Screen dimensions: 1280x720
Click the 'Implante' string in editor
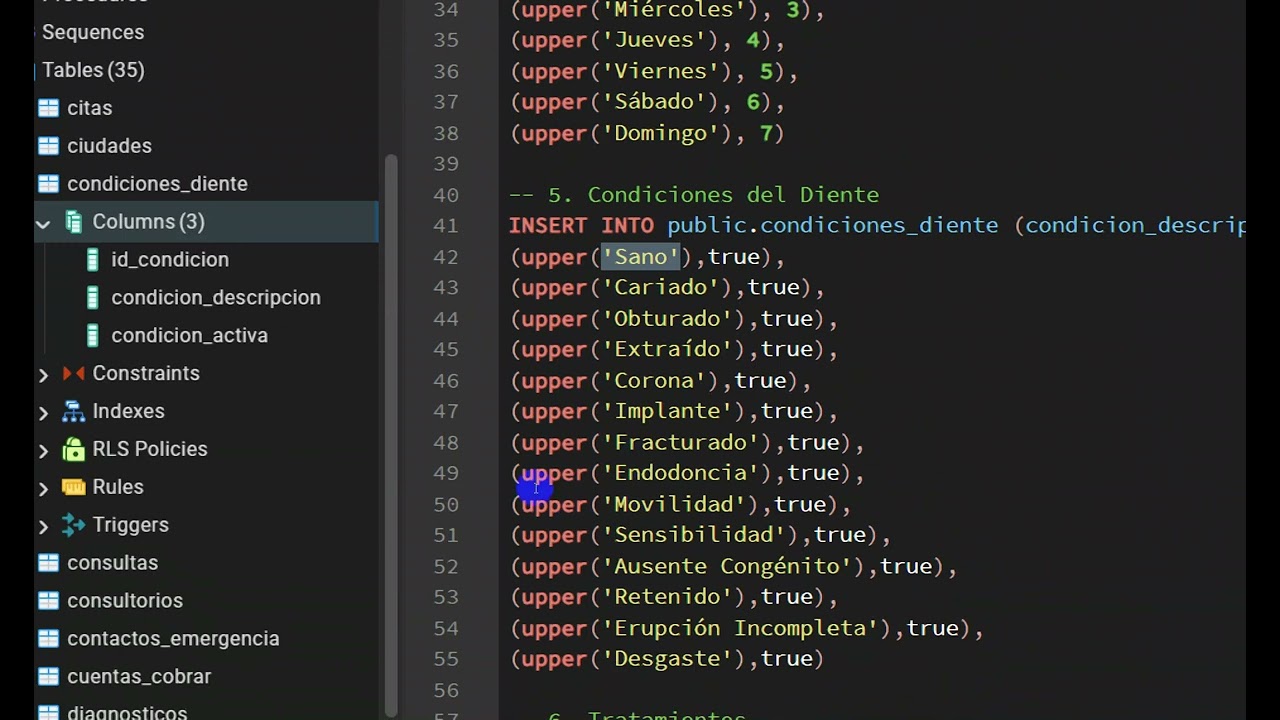667,411
